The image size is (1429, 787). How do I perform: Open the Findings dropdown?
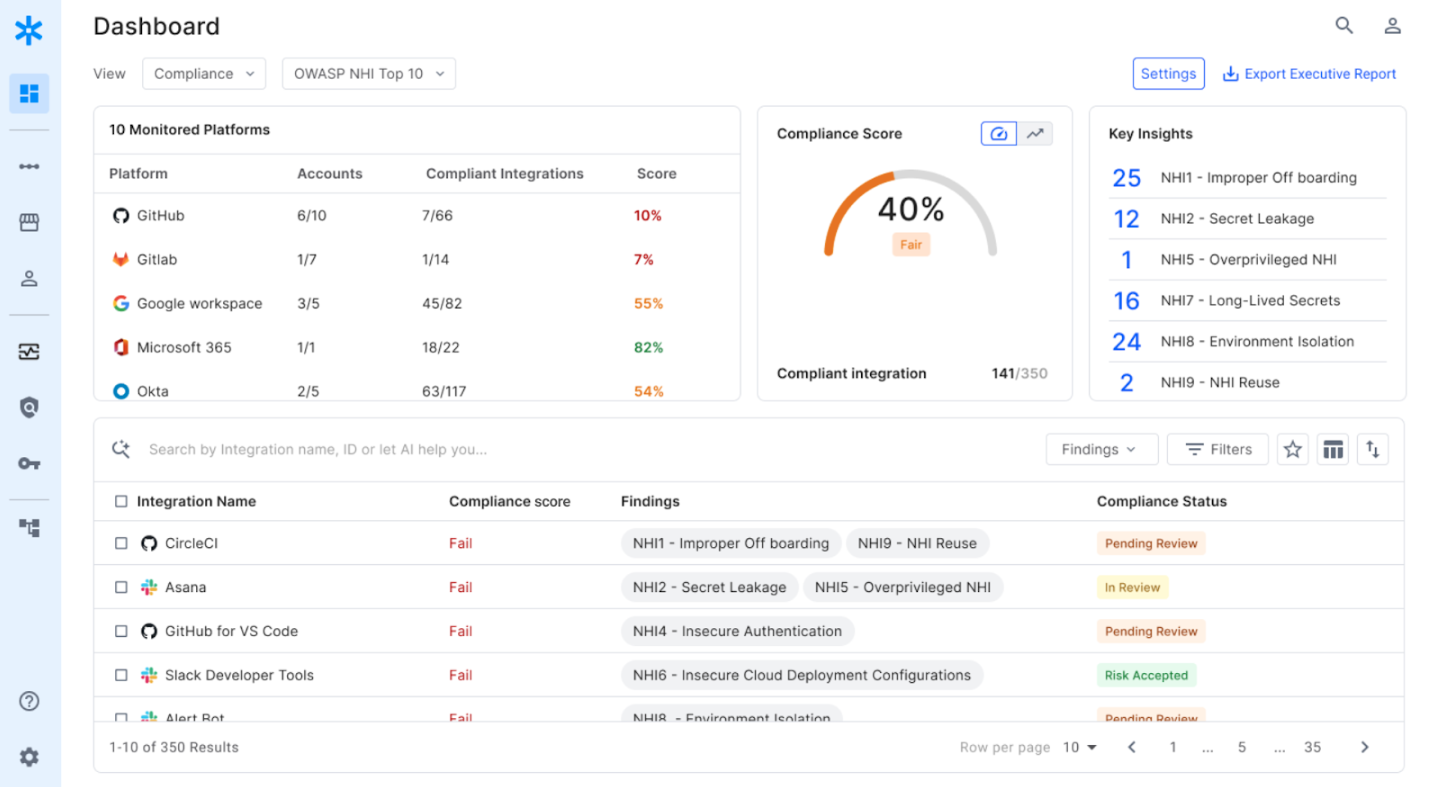coord(1101,450)
